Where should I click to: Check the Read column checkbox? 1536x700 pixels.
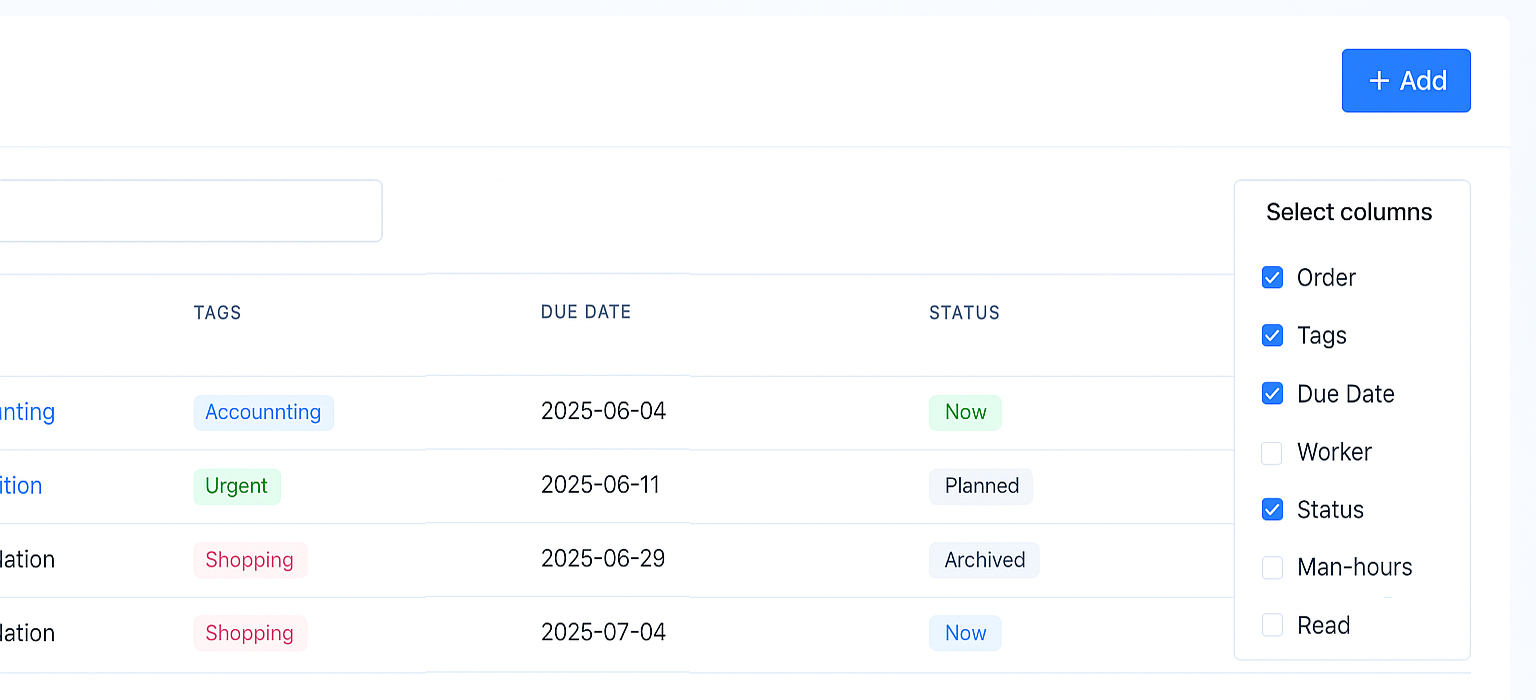point(1272,625)
